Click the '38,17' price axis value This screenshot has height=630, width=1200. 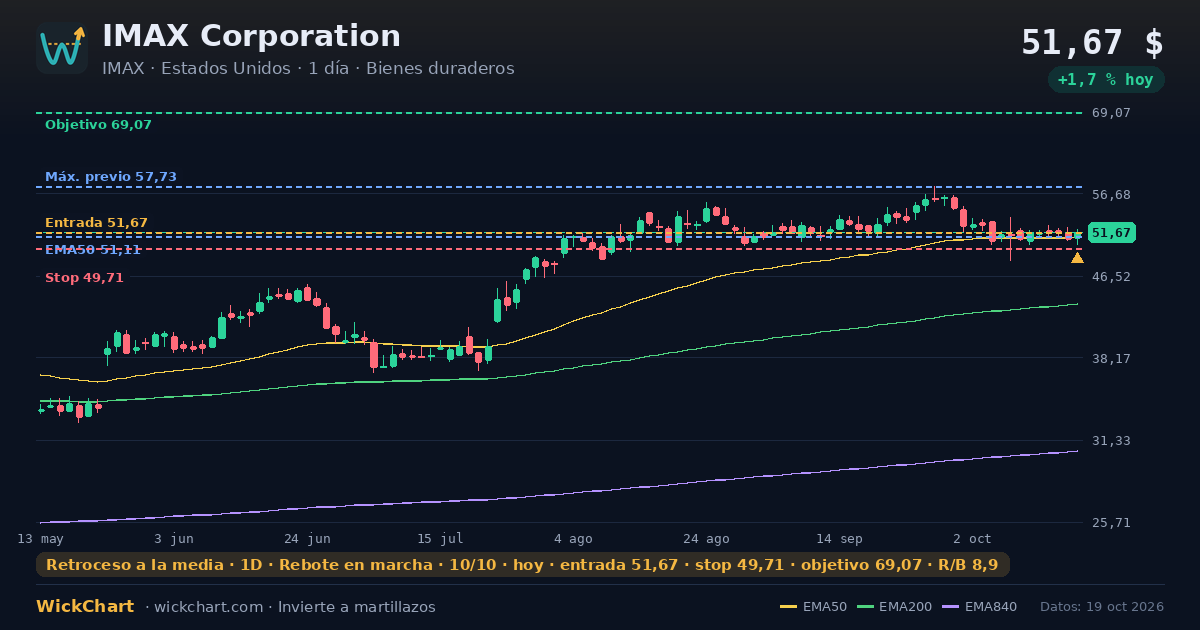[x=1110, y=358]
